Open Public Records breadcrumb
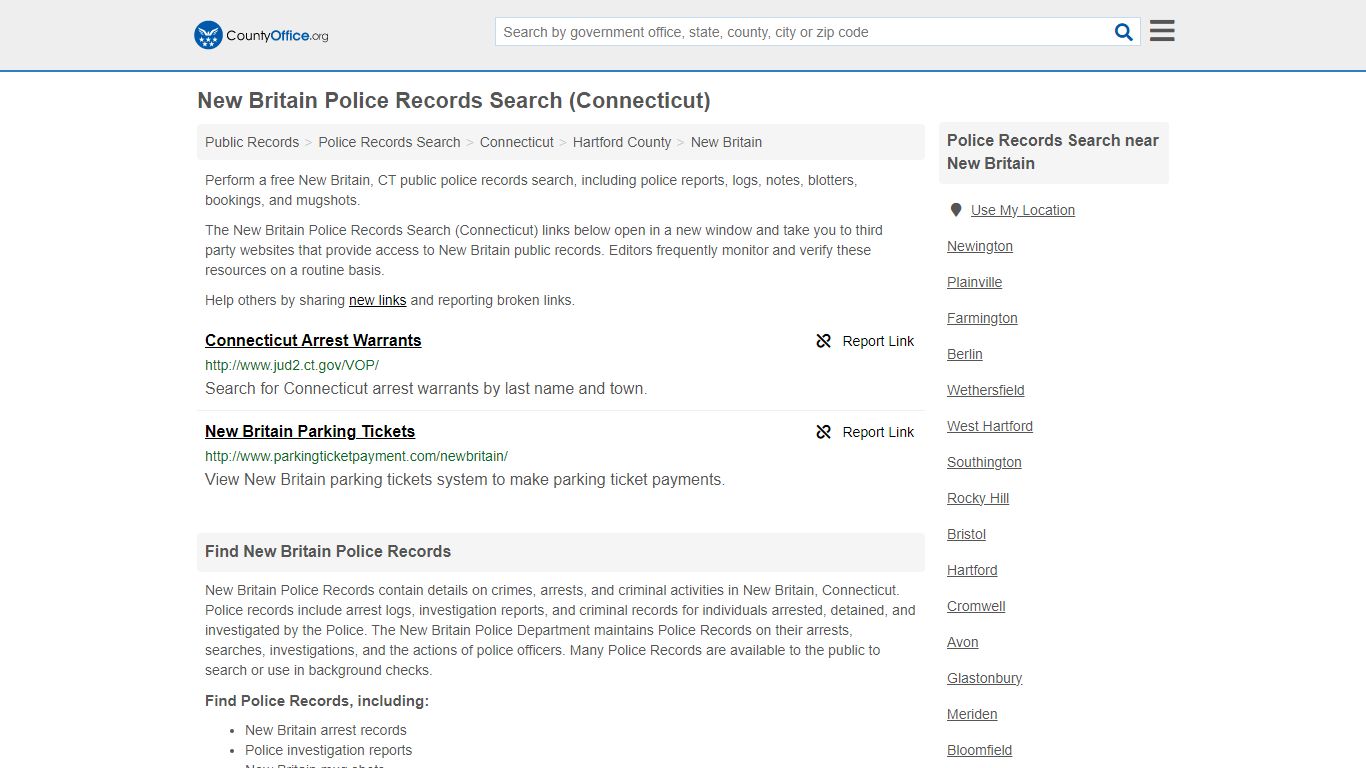The image size is (1366, 768). point(252,142)
